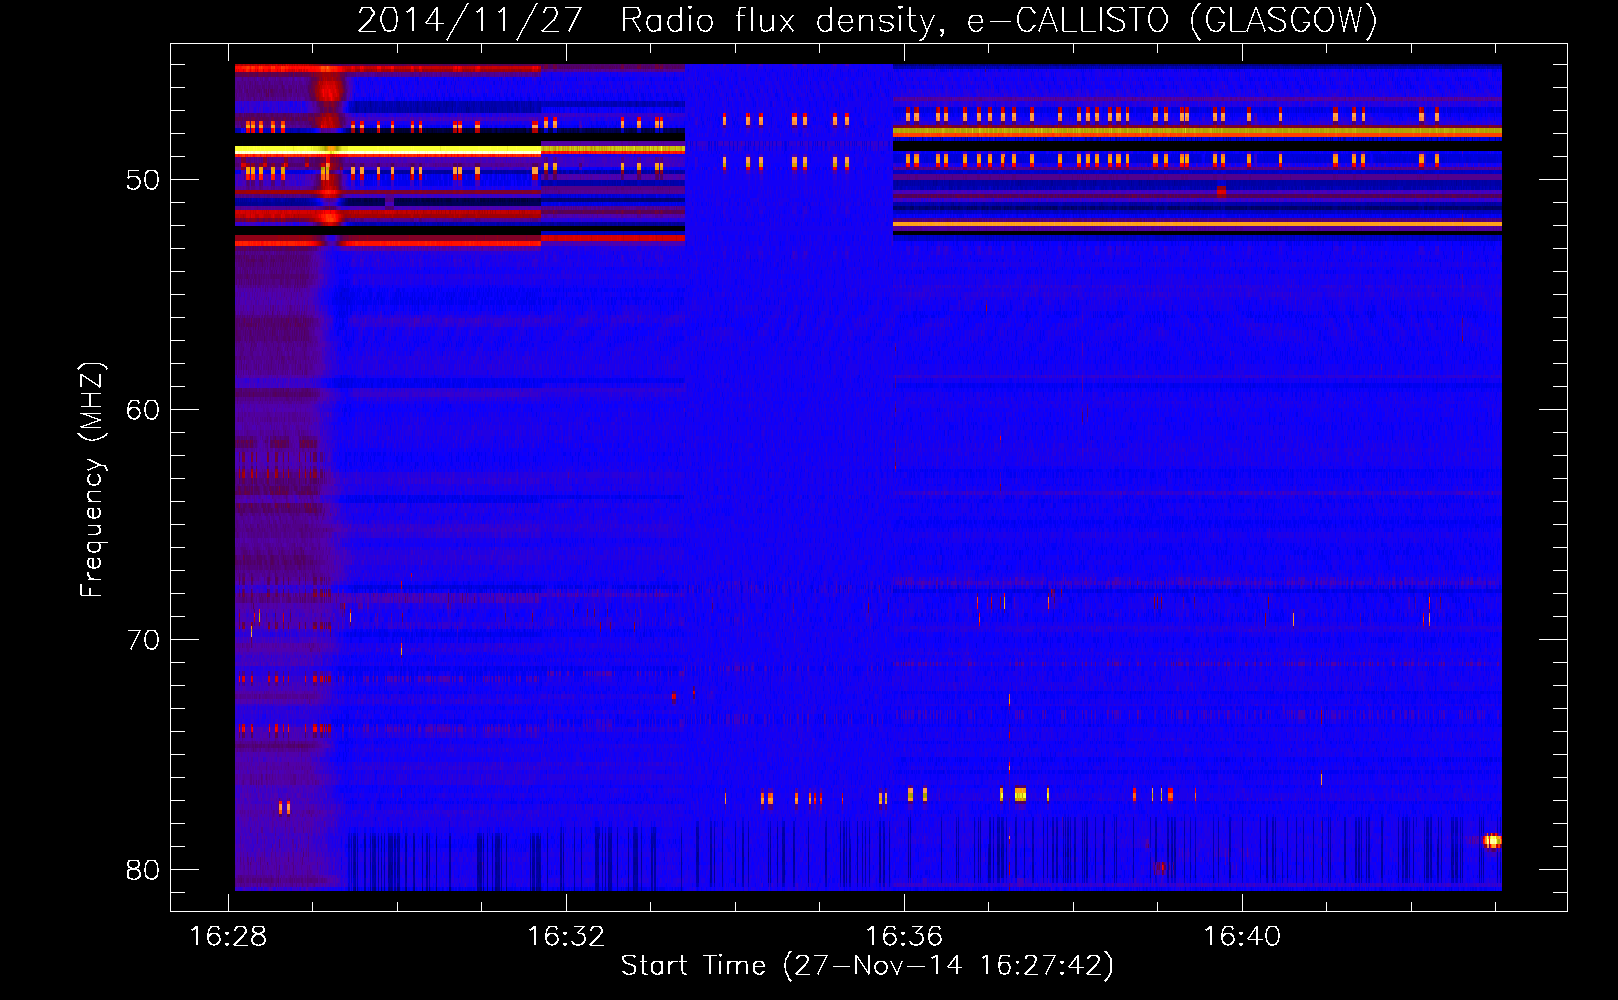Click the 16:32 time tick label

[x=566, y=937]
